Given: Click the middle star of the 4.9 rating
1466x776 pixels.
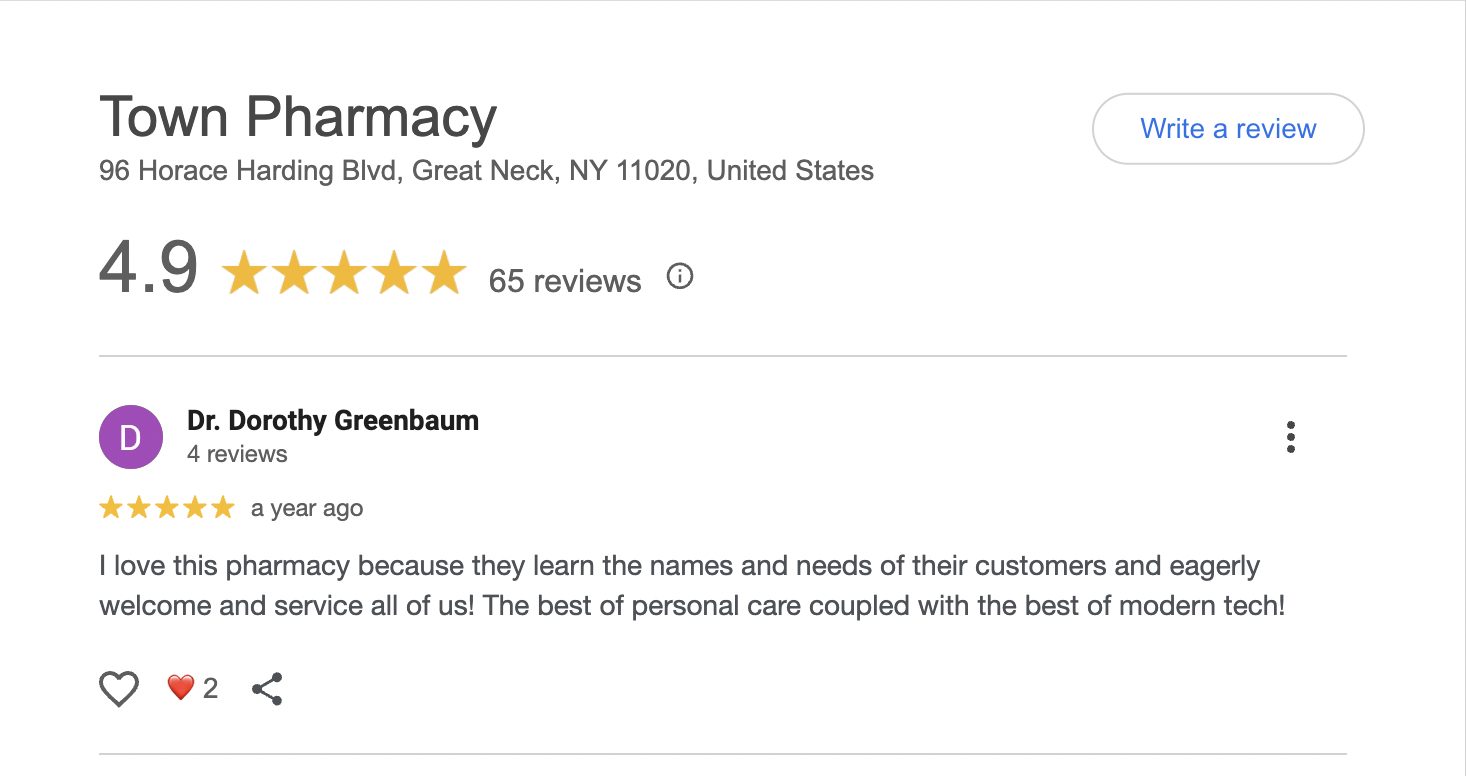Looking at the screenshot, I should 343,274.
